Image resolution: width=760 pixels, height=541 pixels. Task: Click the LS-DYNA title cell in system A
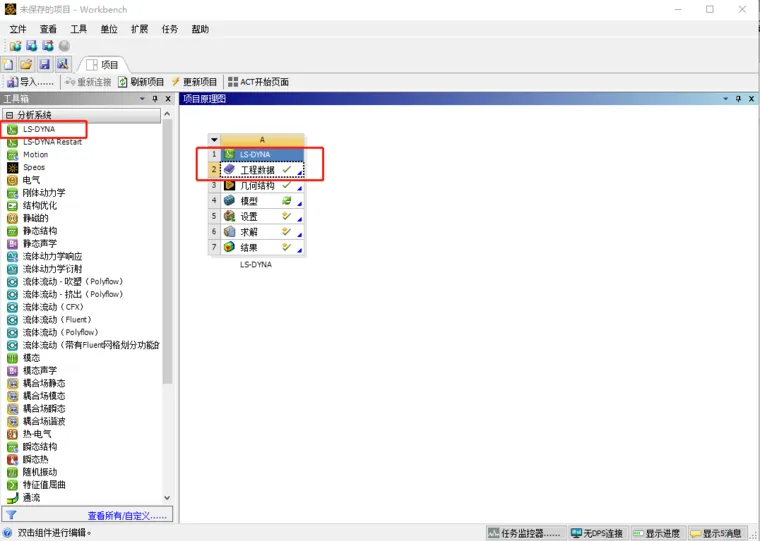point(262,154)
